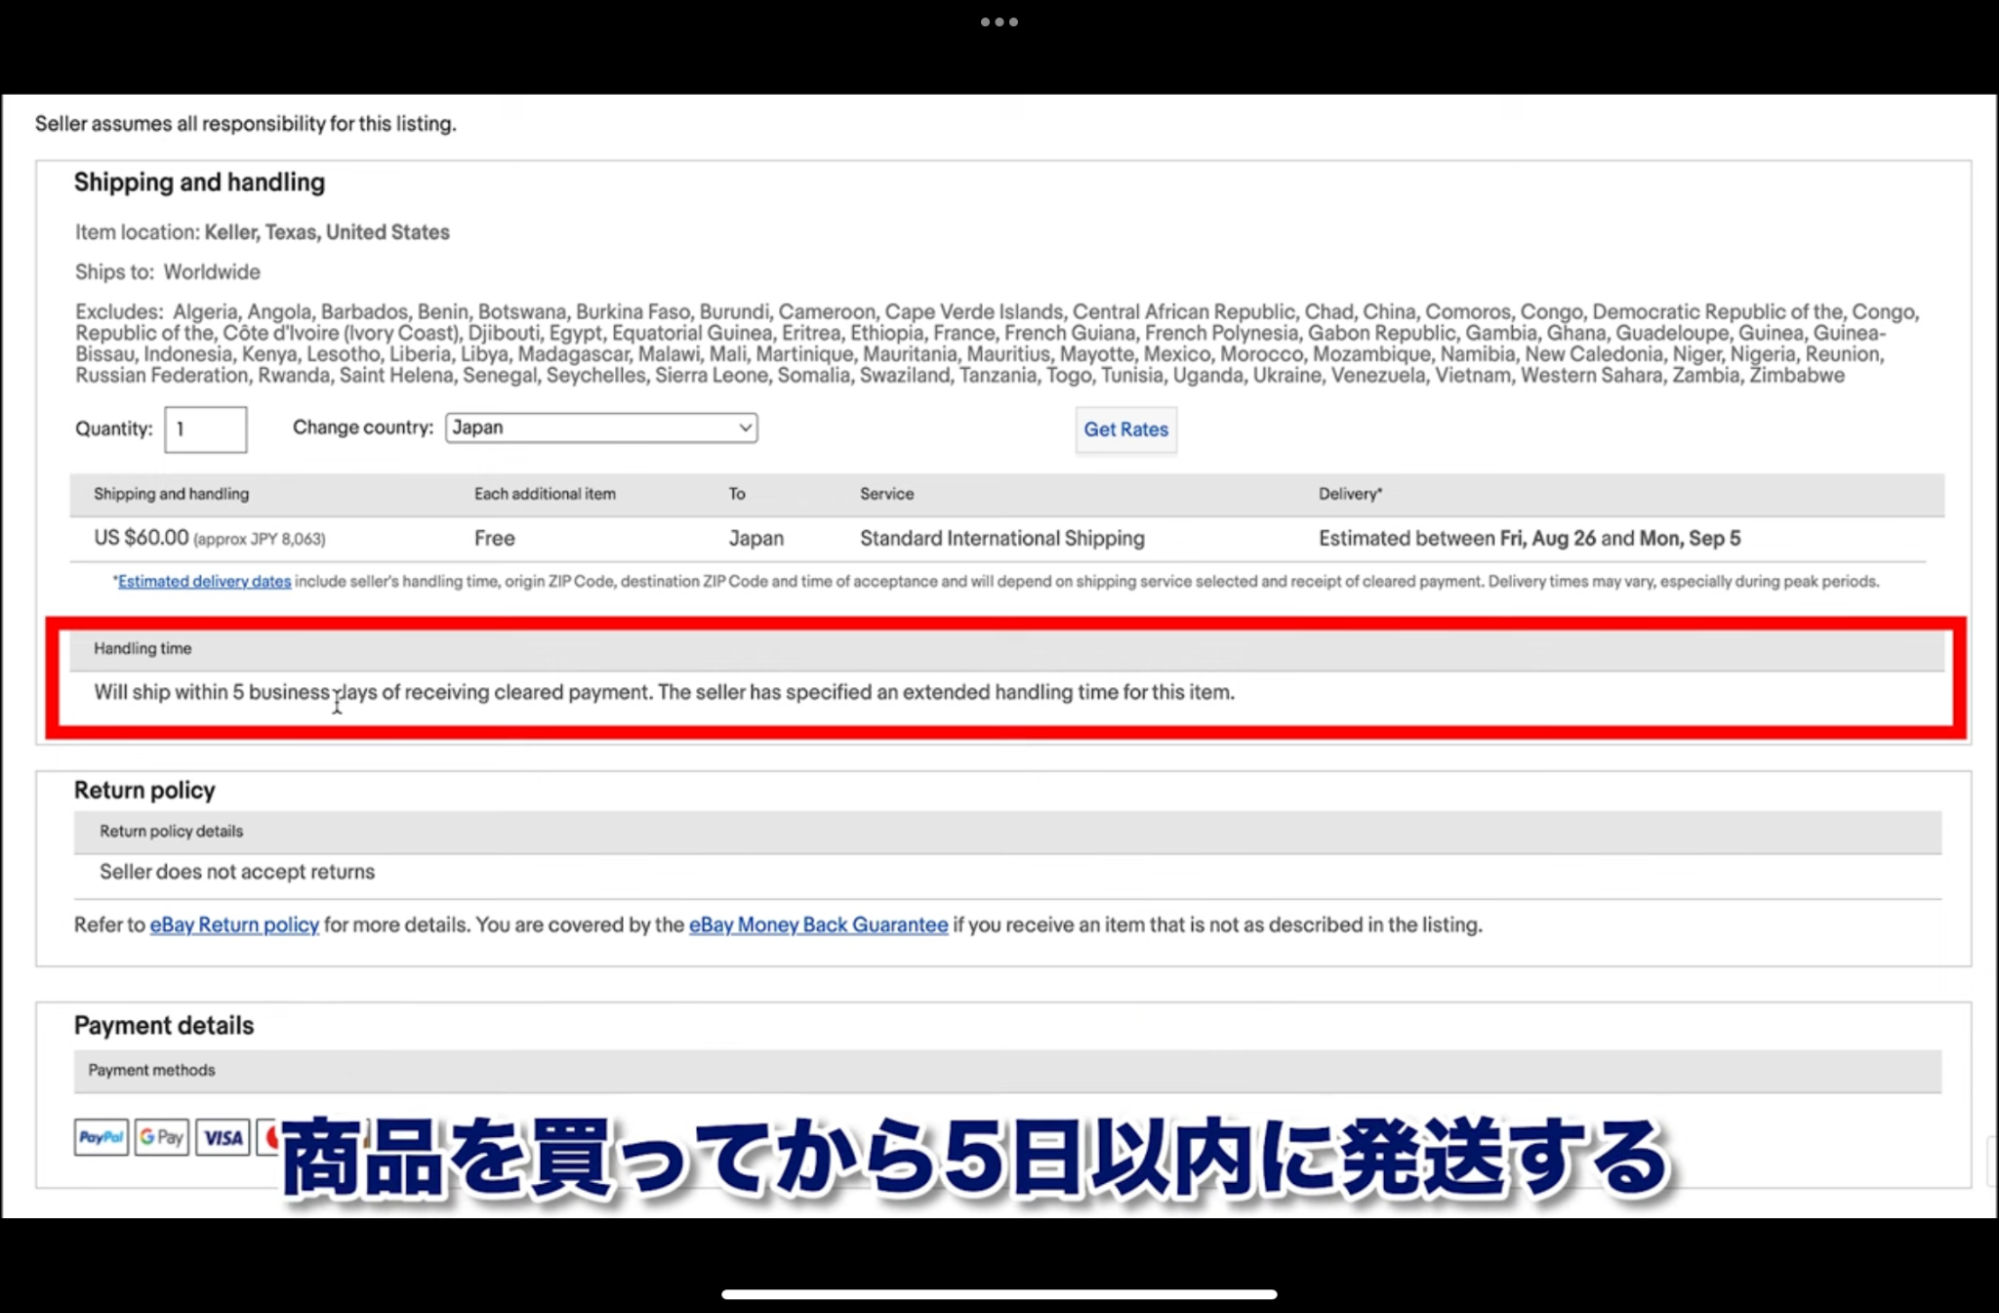1999x1313 pixels.
Task: Click the US $60.00 shipping cost
Action: 141,538
